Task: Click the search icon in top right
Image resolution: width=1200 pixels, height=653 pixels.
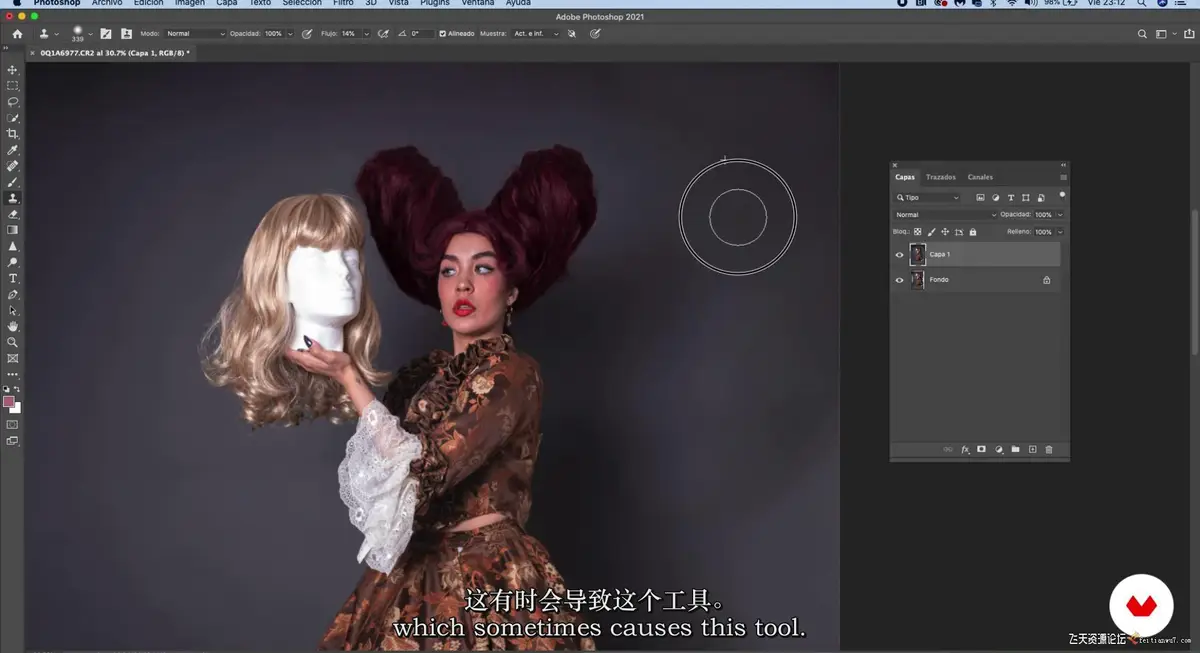Action: coord(1143,34)
